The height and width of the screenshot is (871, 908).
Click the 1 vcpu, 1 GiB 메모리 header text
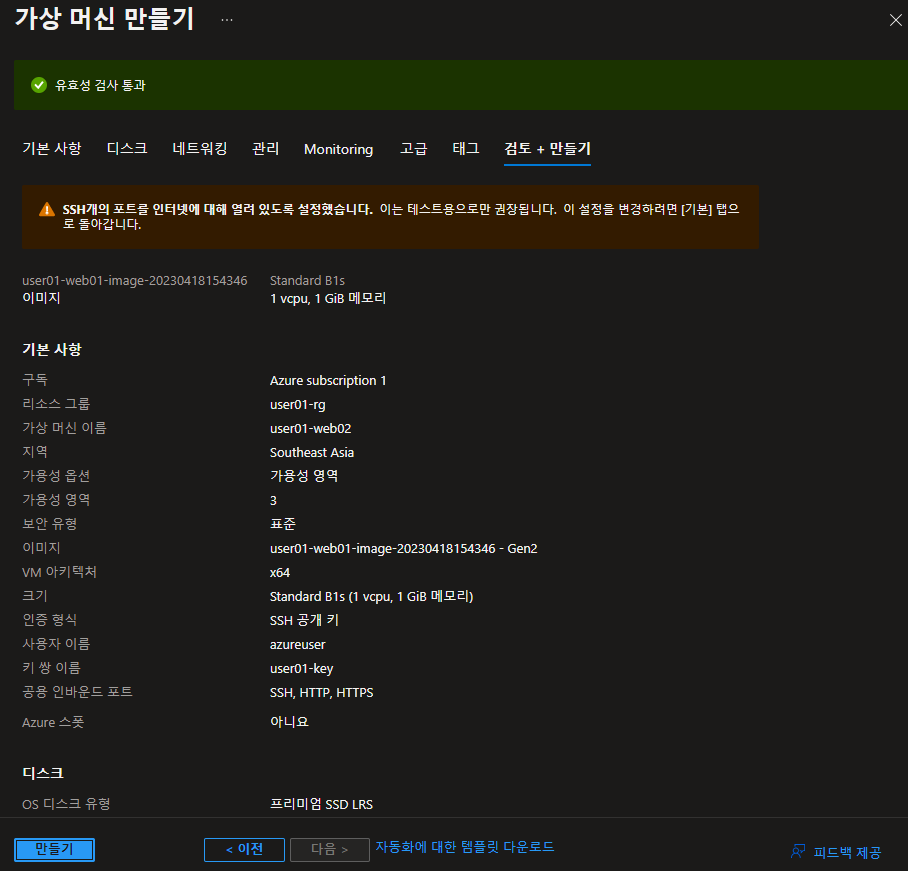tap(328, 298)
